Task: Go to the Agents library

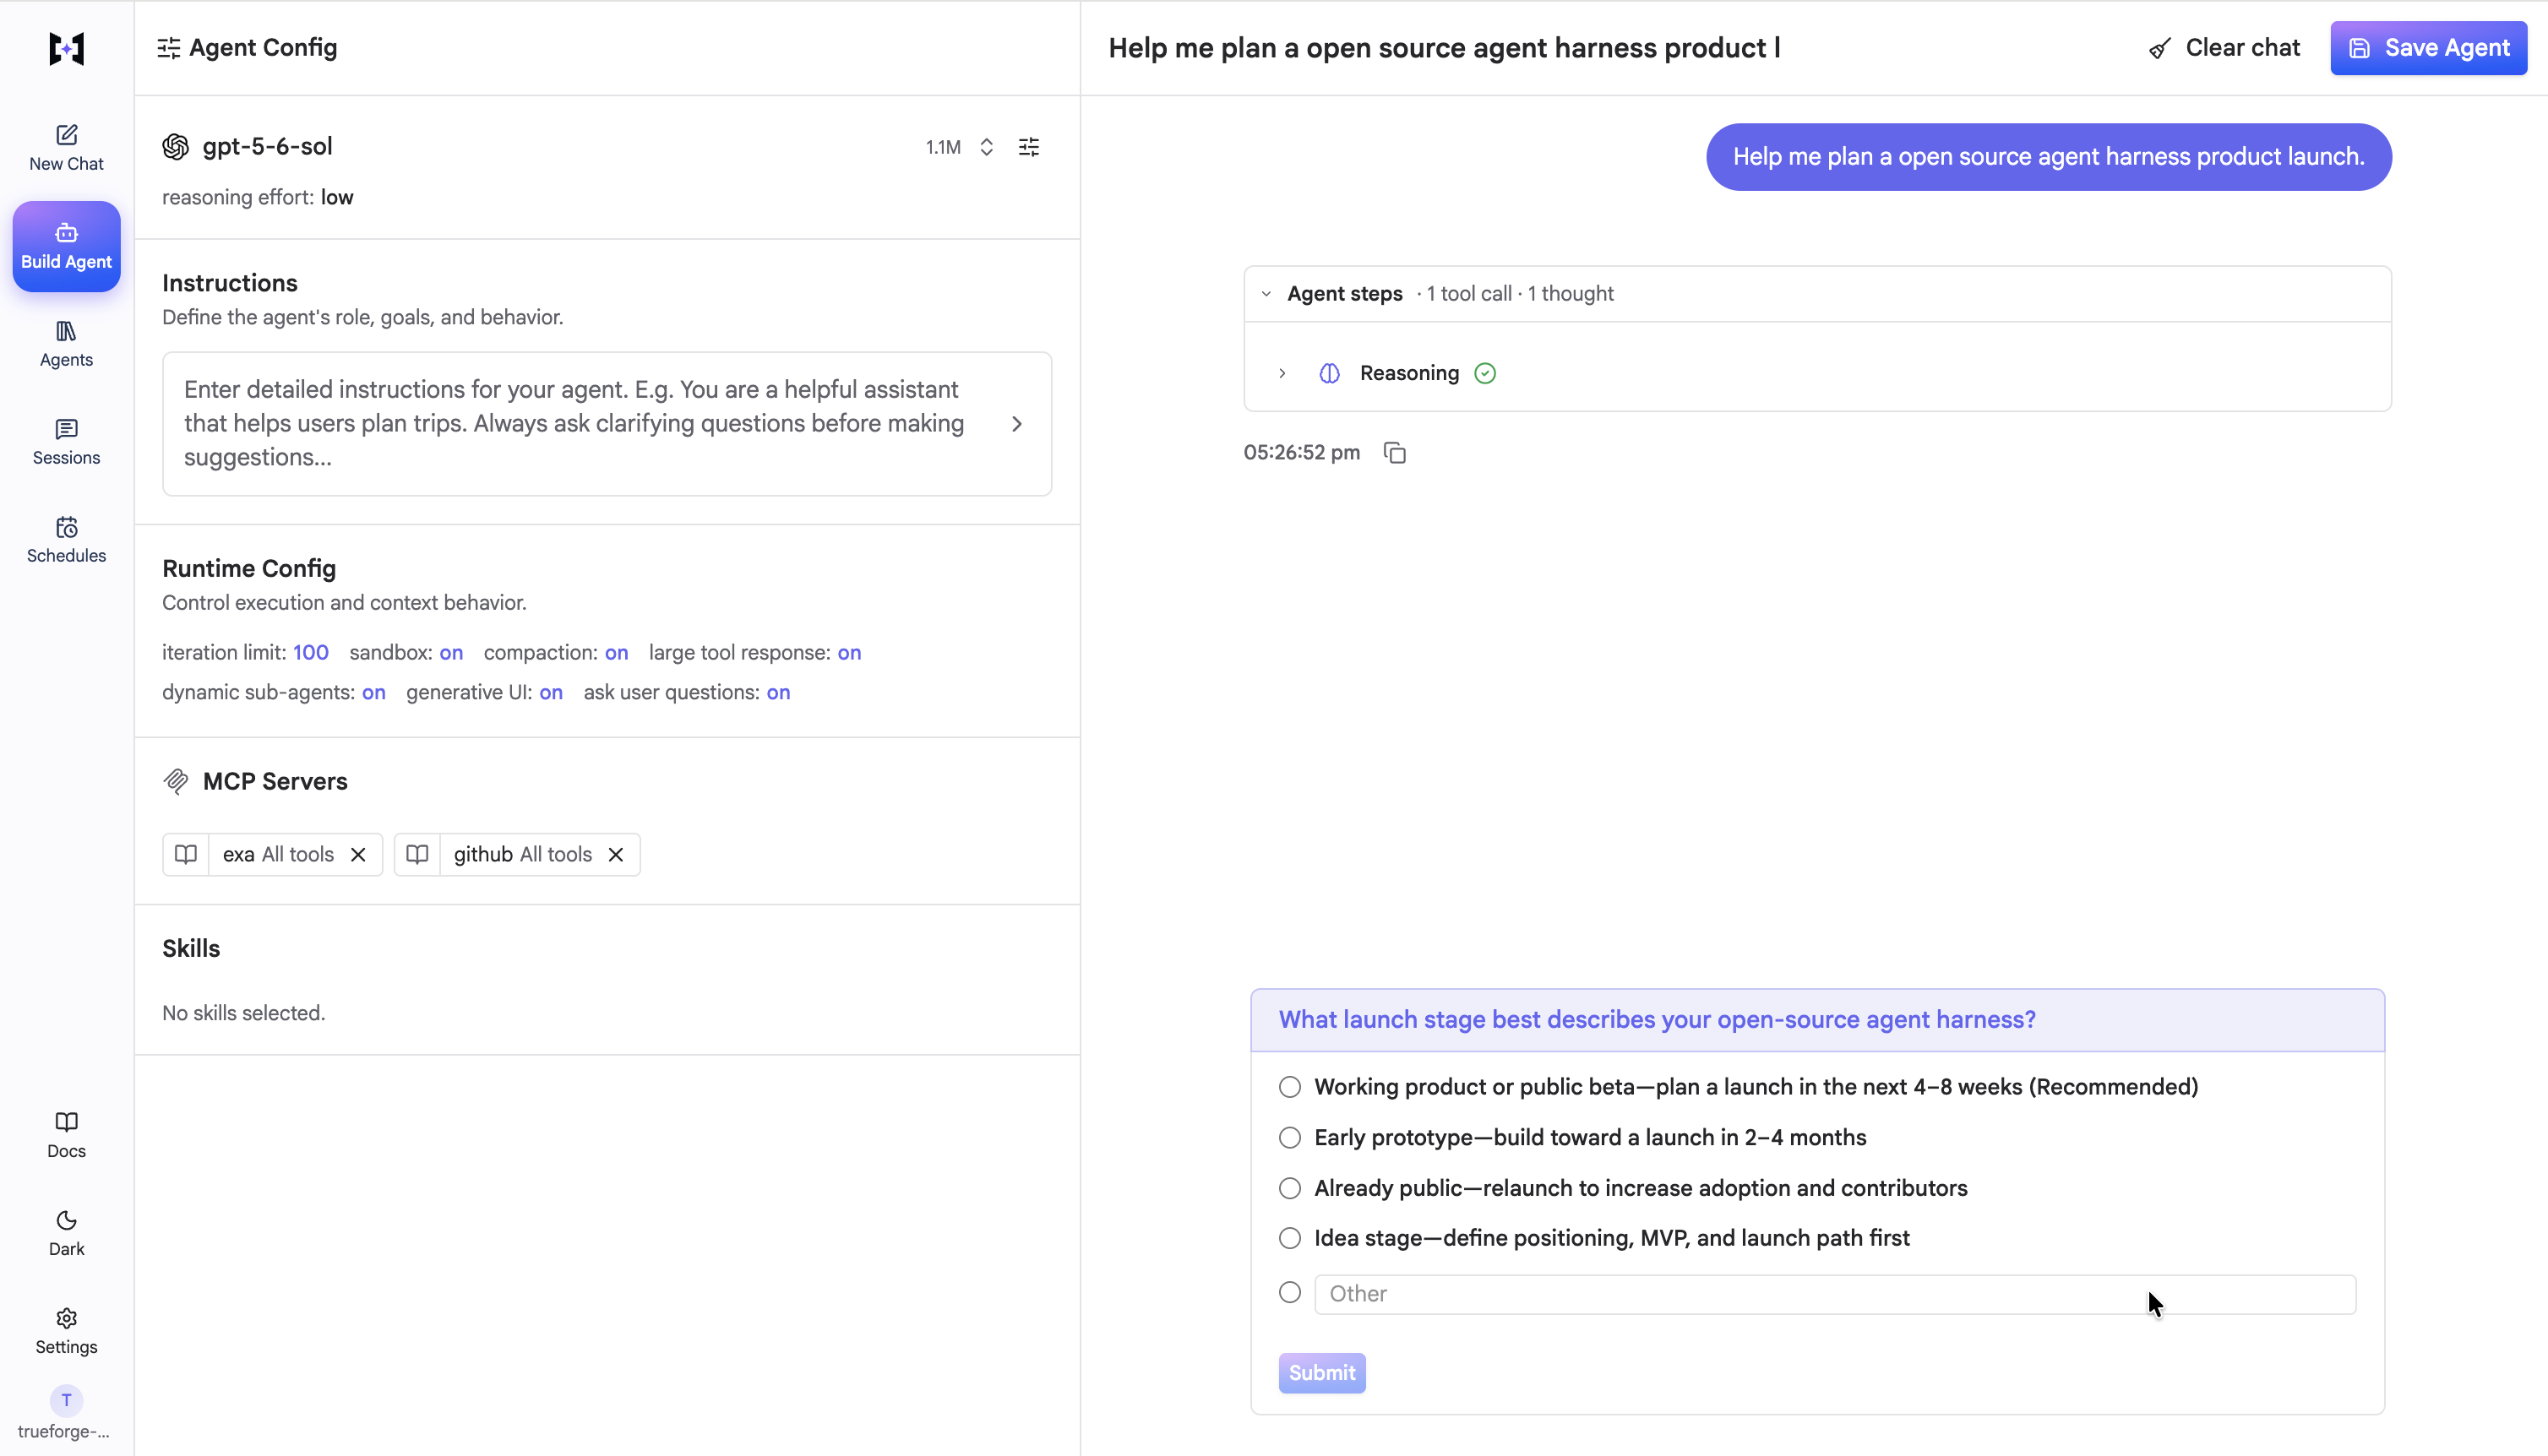Action: (x=66, y=344)
